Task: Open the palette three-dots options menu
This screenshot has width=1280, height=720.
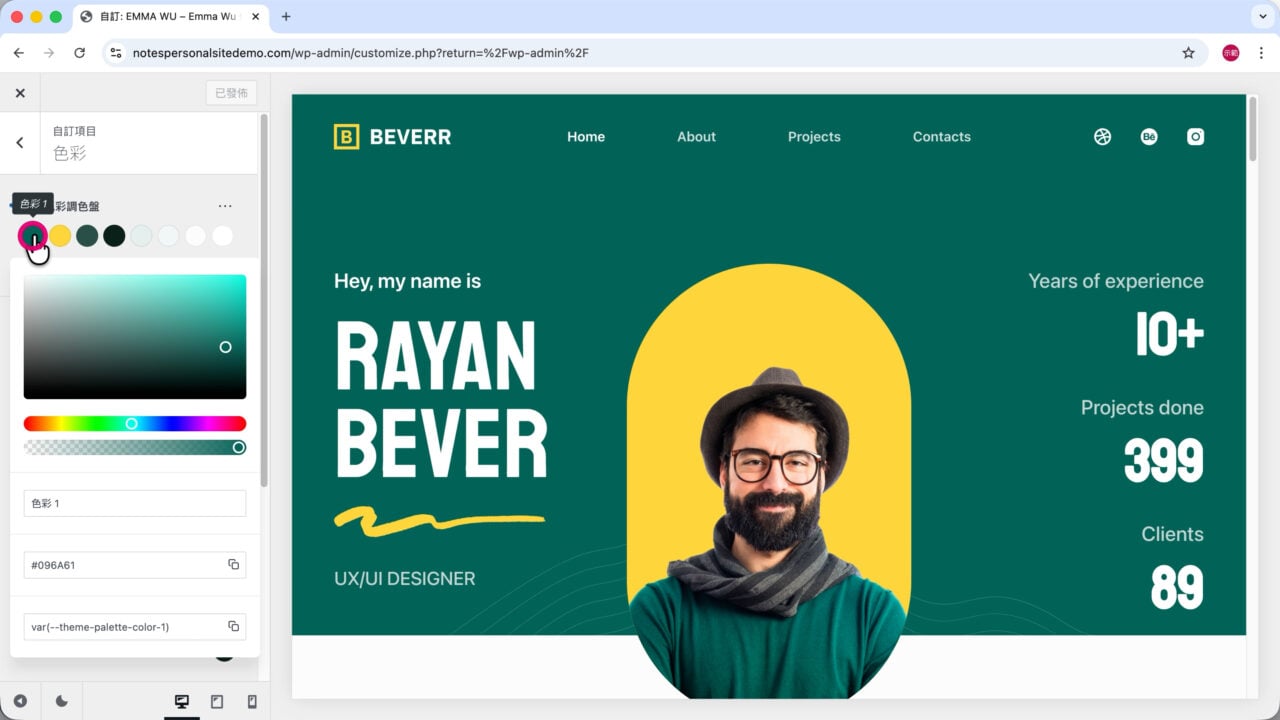Action: (225, 206)
